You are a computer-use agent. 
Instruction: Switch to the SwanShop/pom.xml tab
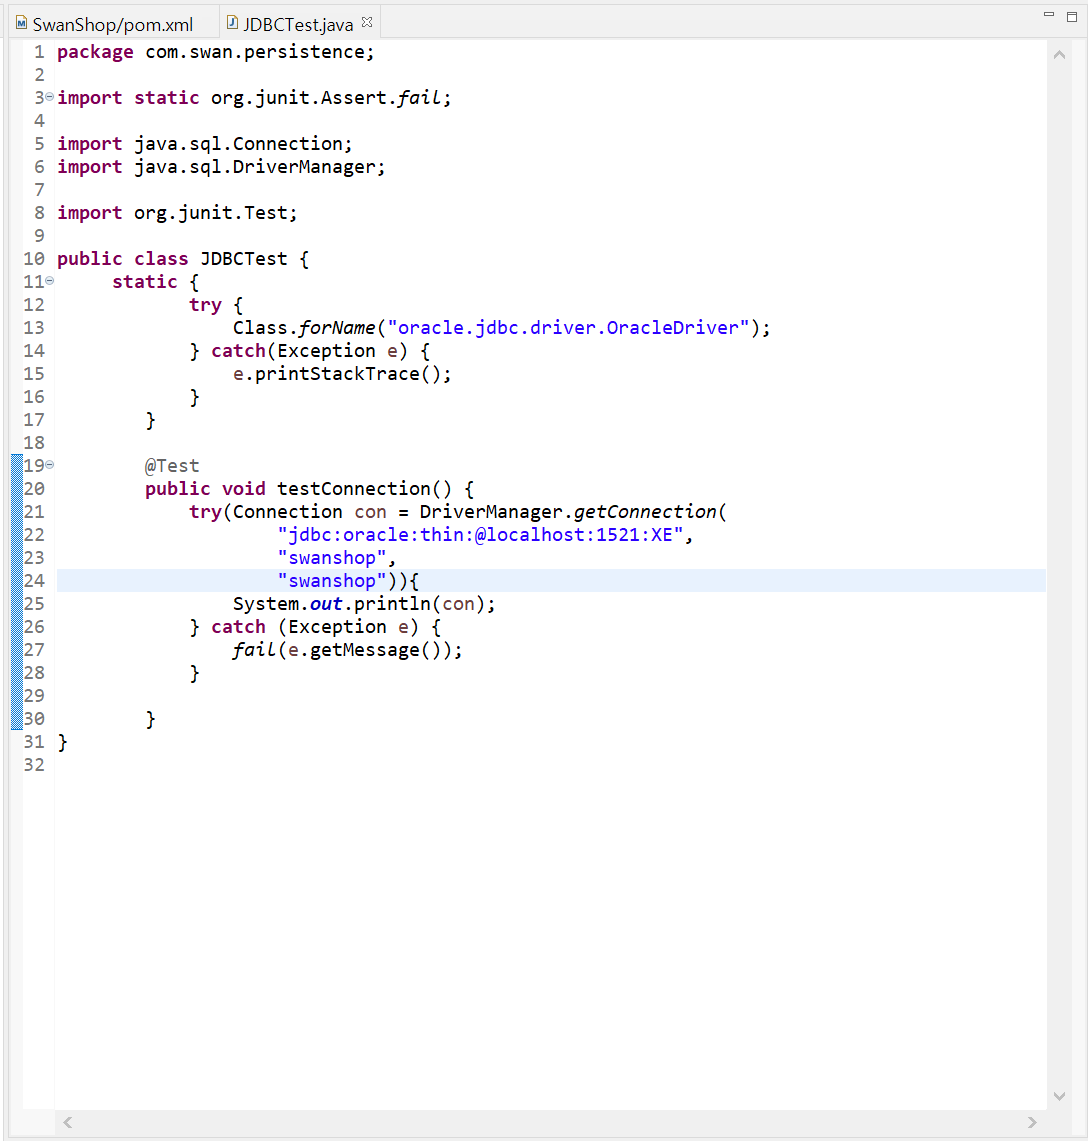[x=113, y=25]
